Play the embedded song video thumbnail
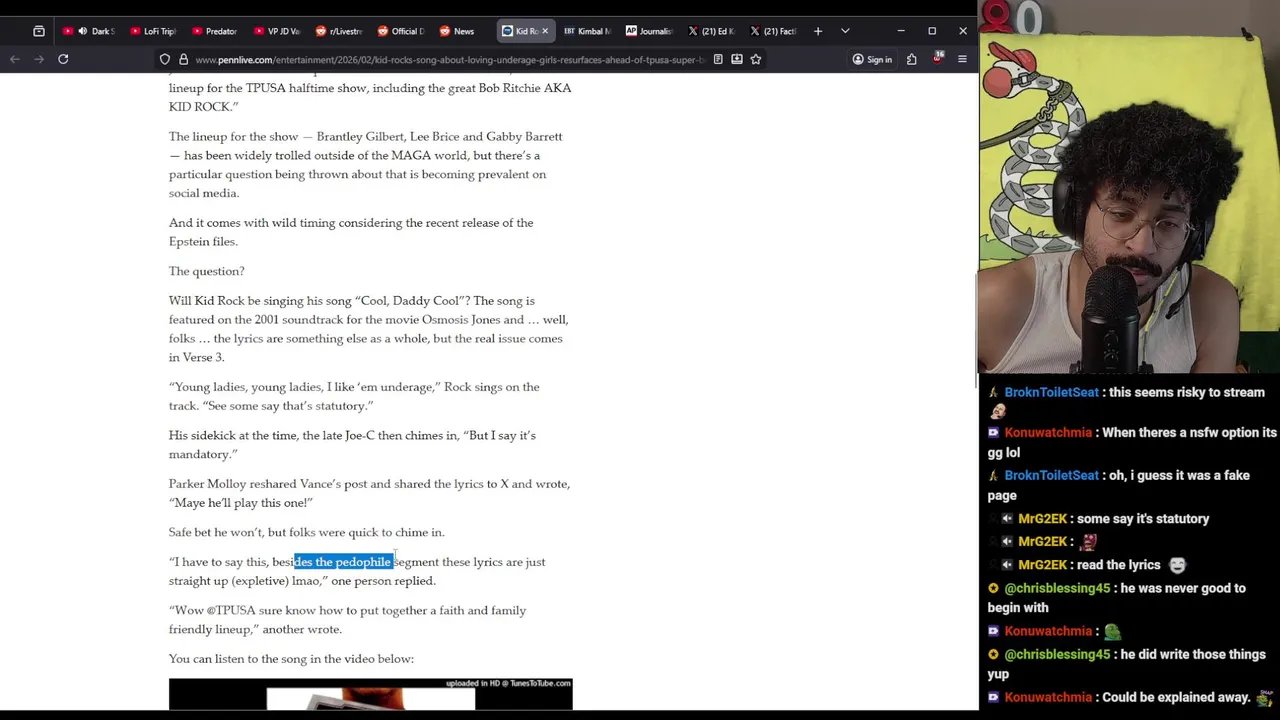1280x720 pixels. pos(370,694)
